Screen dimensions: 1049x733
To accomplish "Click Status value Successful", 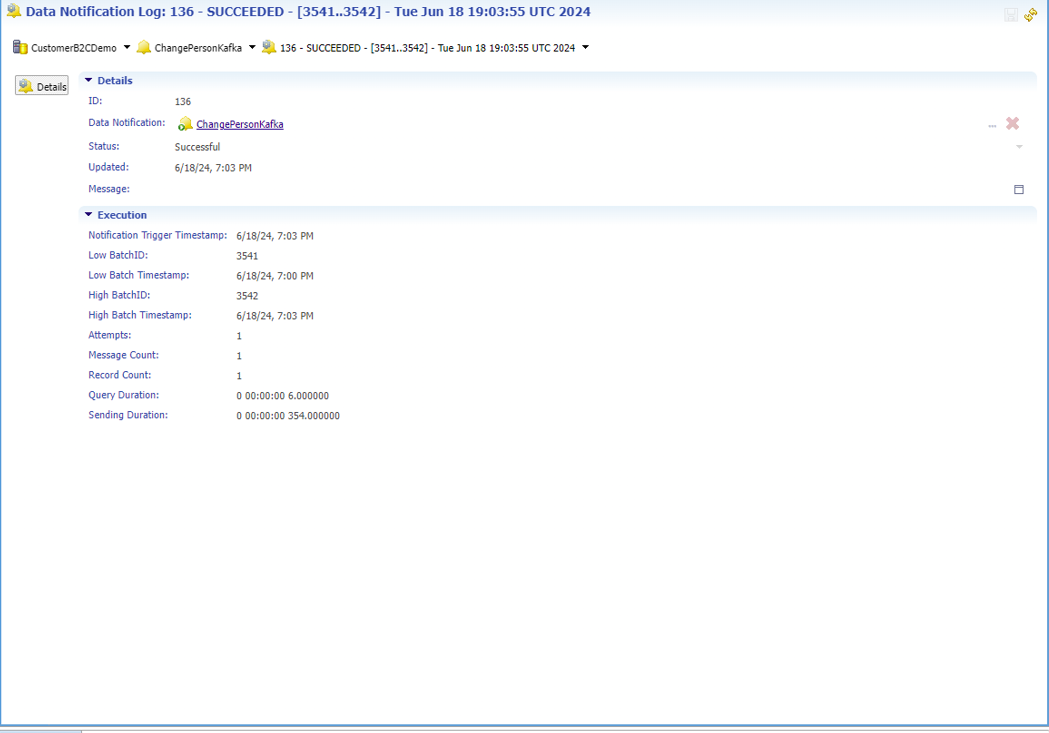I will pyautogui.click(x=197, y=146).
